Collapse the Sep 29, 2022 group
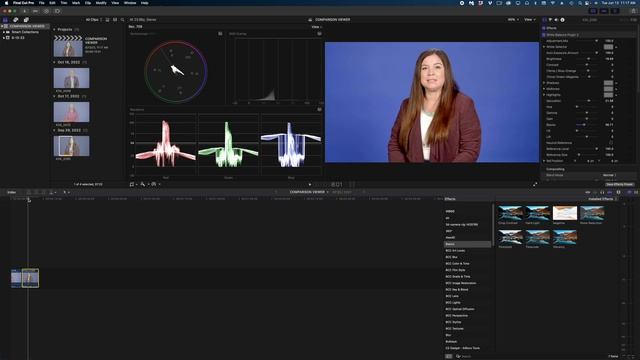Viewport: 640px width, 360px height. point(54,130)
